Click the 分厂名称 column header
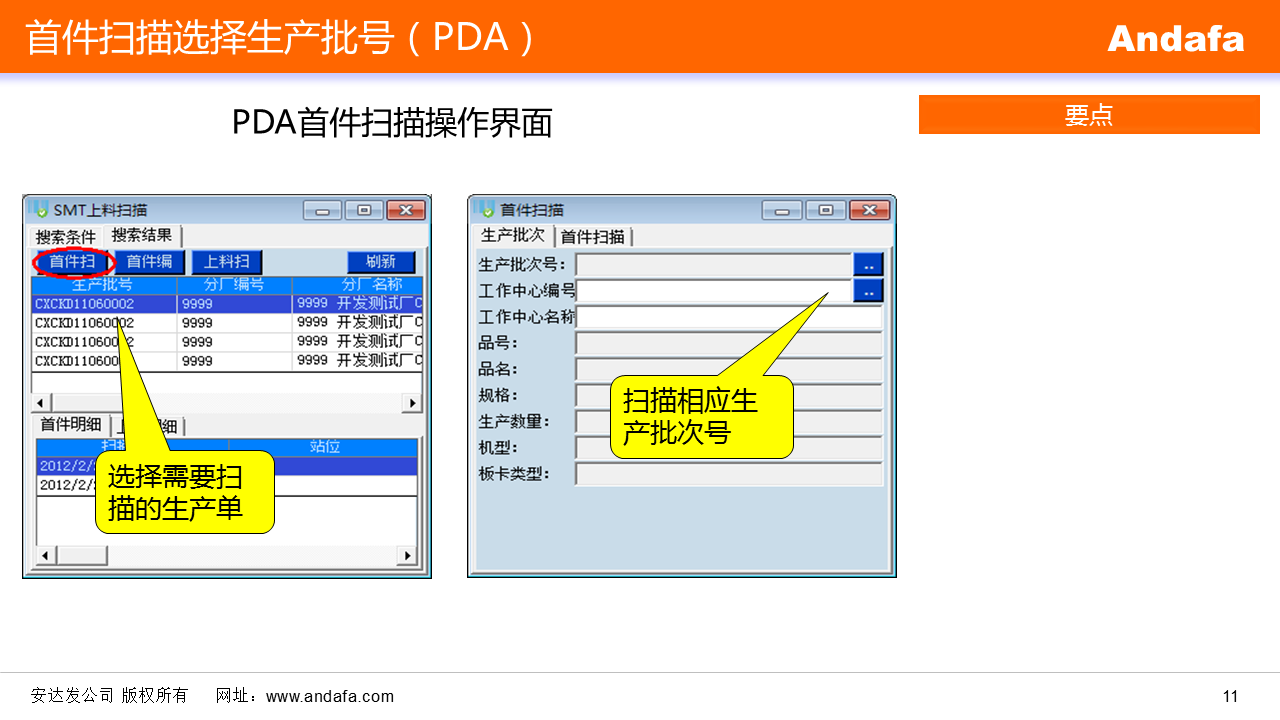1280x720 pixels. coord(357,285)
